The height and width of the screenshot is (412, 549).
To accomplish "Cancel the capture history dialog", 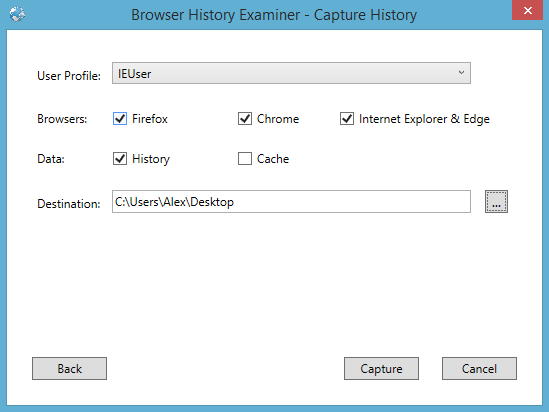I will [479, 369].
